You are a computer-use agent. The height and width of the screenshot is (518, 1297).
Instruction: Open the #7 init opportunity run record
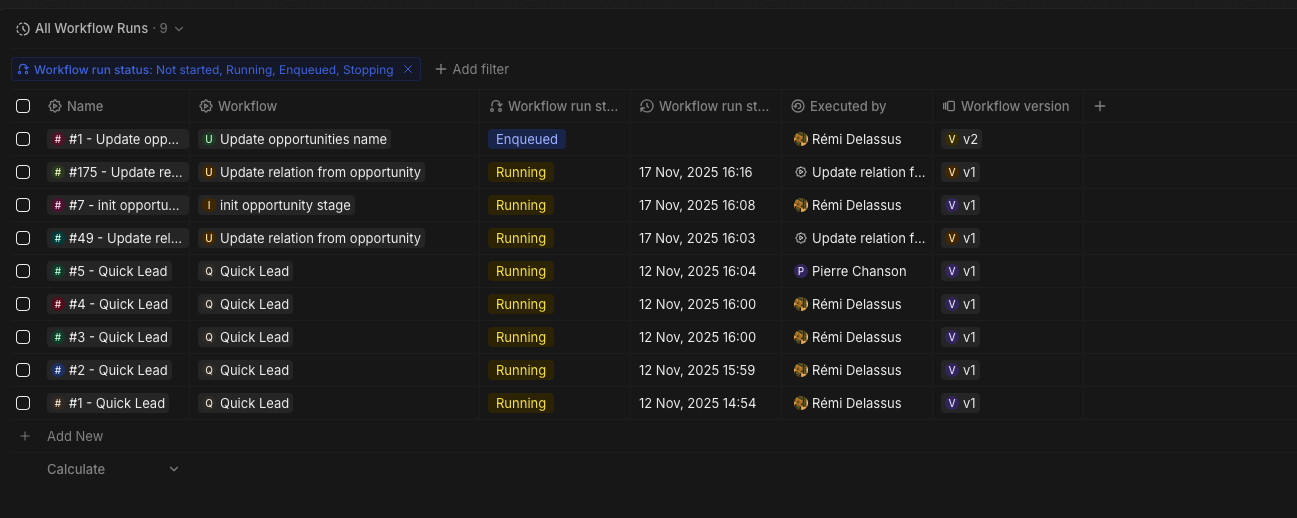pyautogui.click(x=118, y=205)
